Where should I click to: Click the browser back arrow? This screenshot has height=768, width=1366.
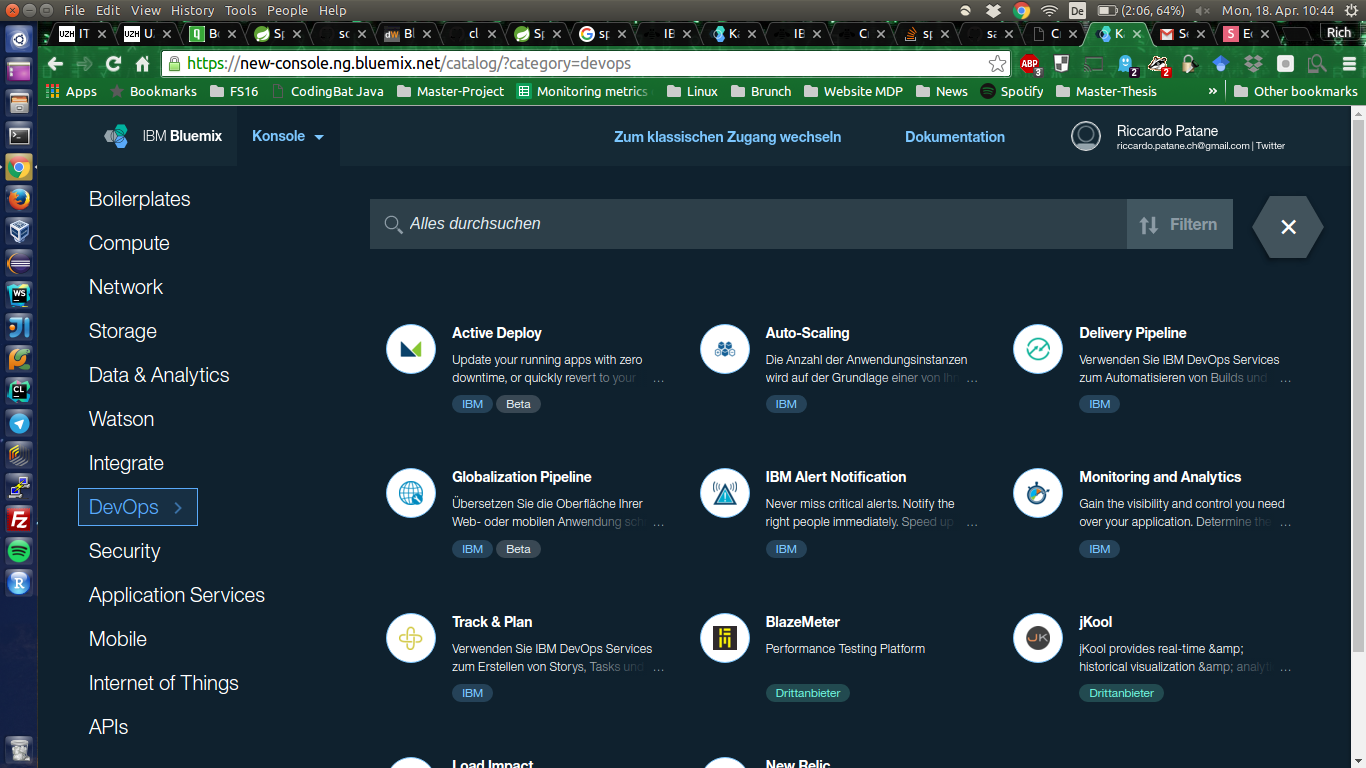click(x=55, y=64)
